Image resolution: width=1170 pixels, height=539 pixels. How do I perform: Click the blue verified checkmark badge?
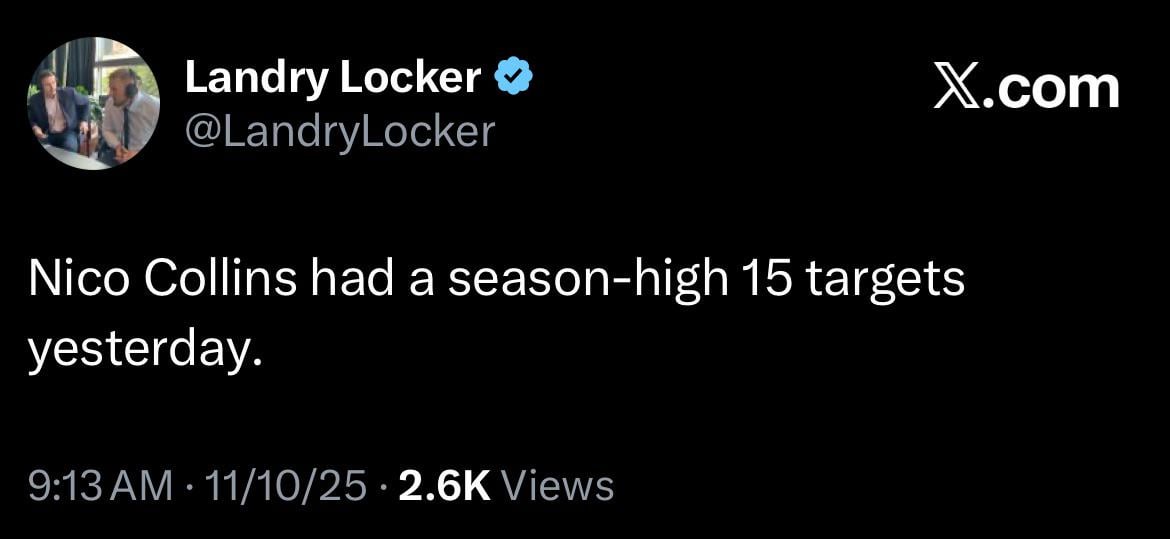[x=514, y=79]
